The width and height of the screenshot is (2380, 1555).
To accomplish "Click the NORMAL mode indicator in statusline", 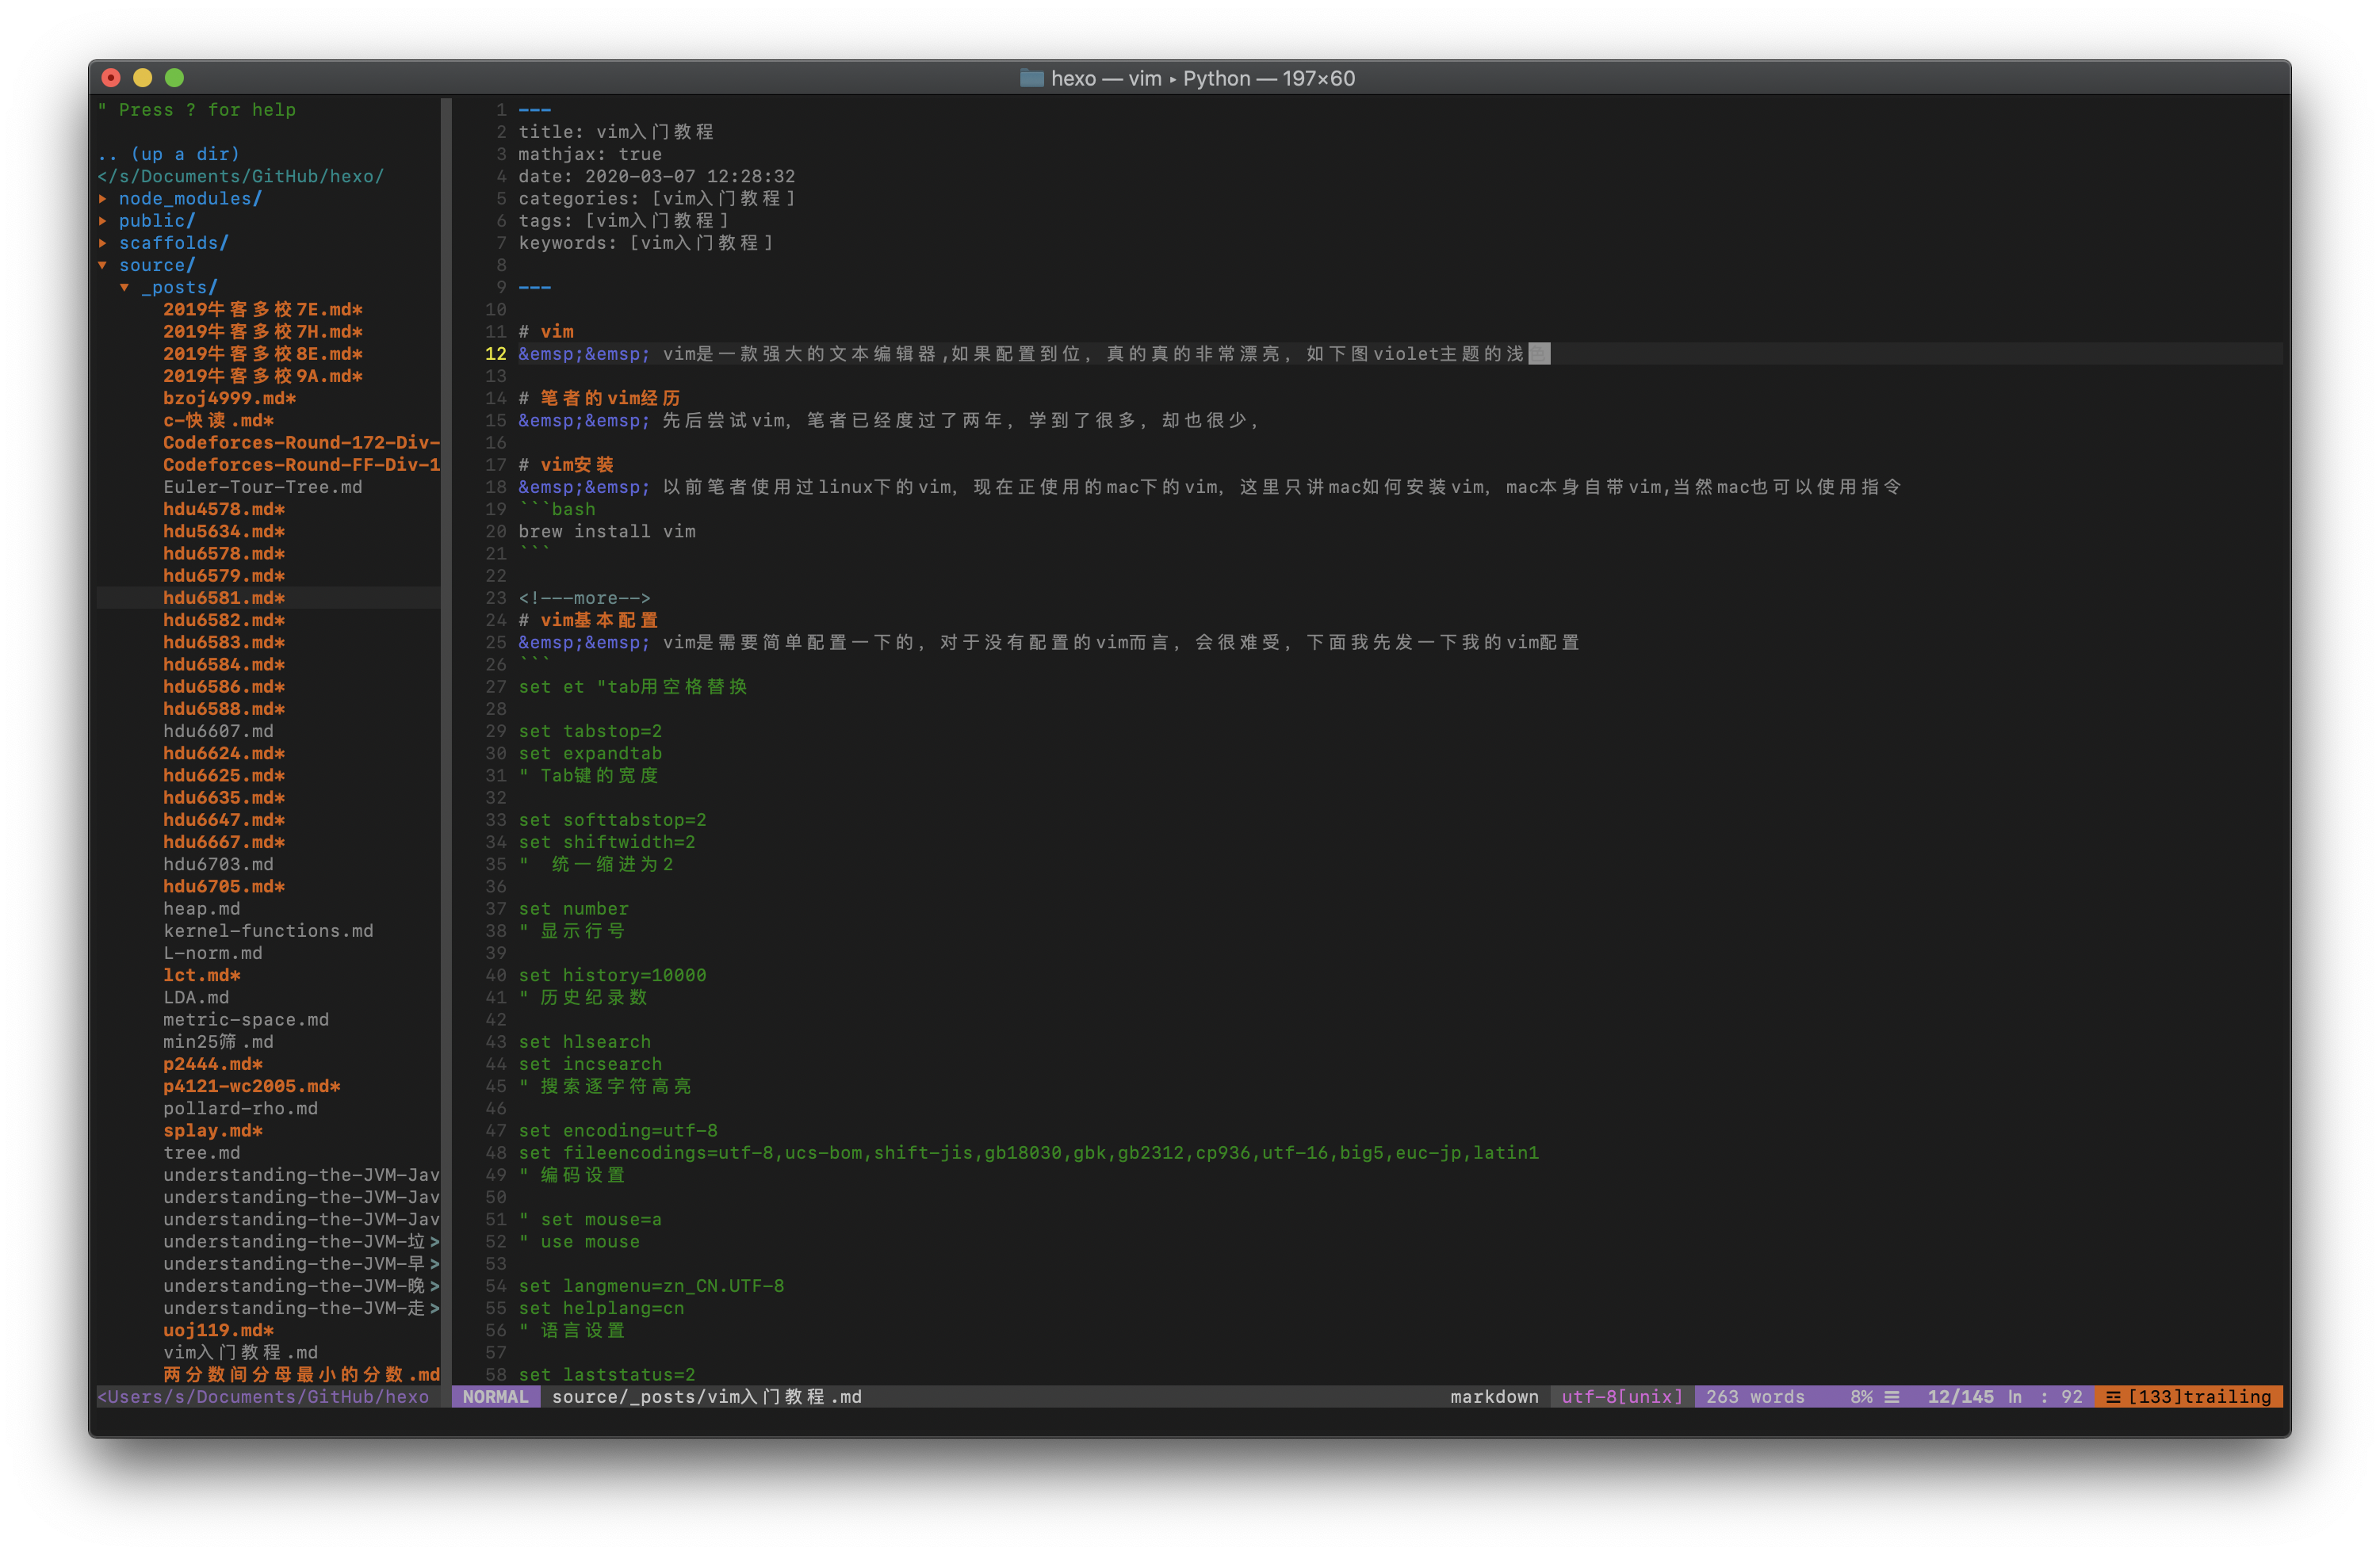I will [495, 1397].
